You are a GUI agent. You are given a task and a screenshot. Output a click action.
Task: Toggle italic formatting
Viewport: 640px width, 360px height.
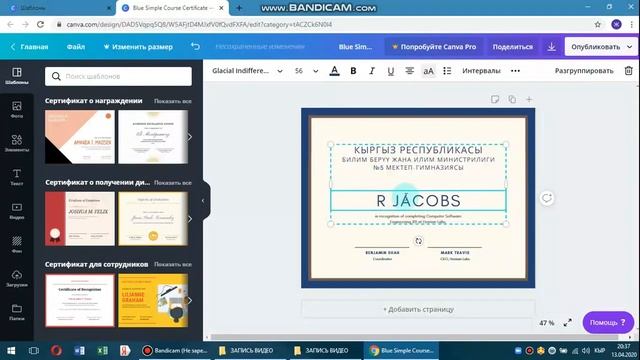point(372,71)
